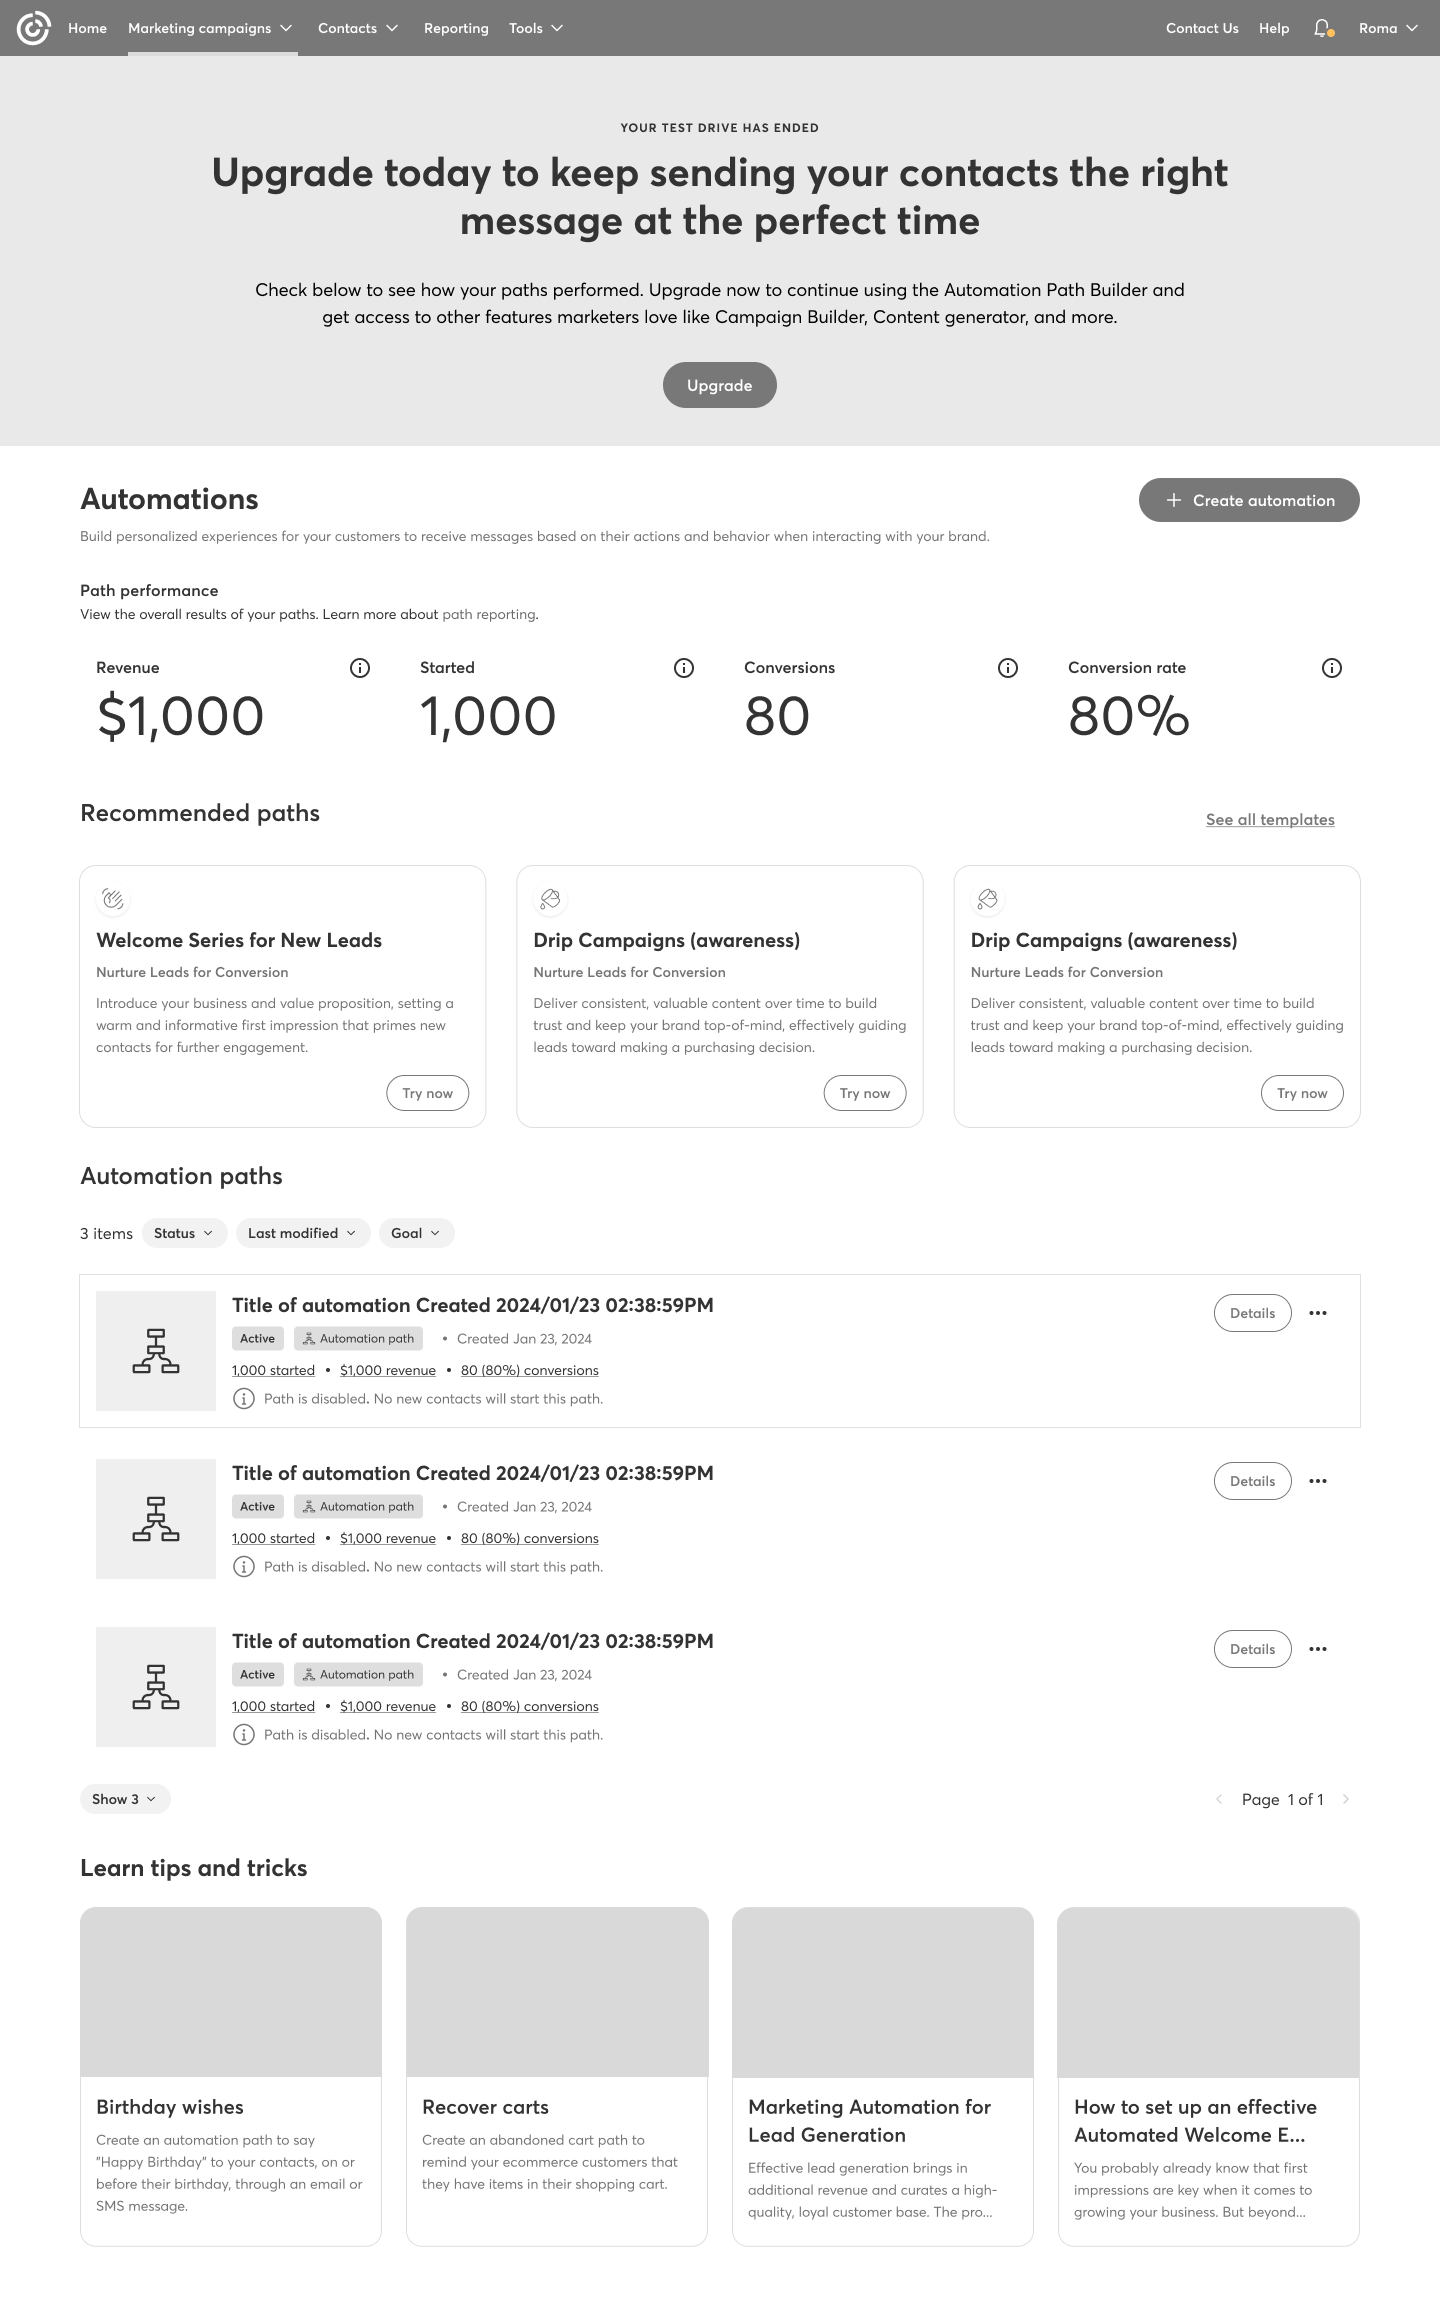Click the Conversion rate info icon
The image size is (1440, 2310).
click(x=1332, y=668)
